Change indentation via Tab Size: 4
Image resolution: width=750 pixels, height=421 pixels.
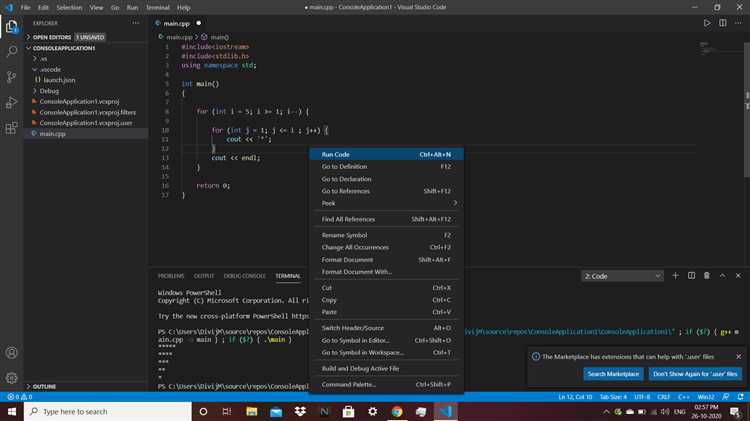613,397
